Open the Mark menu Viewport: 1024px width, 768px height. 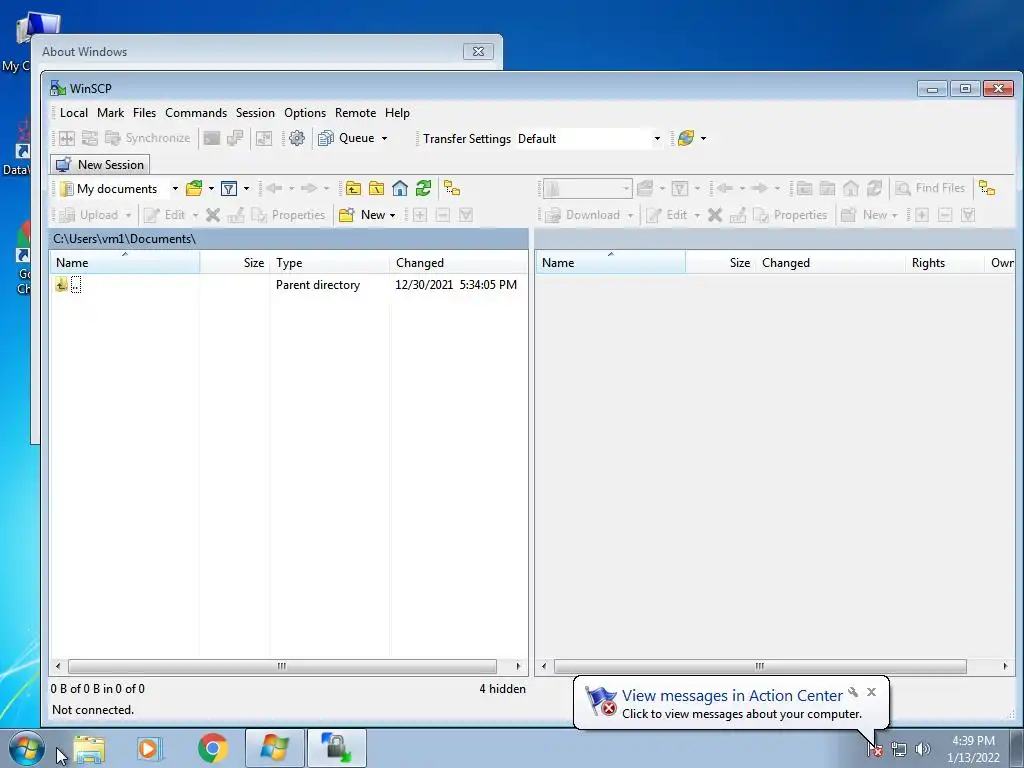110,113
